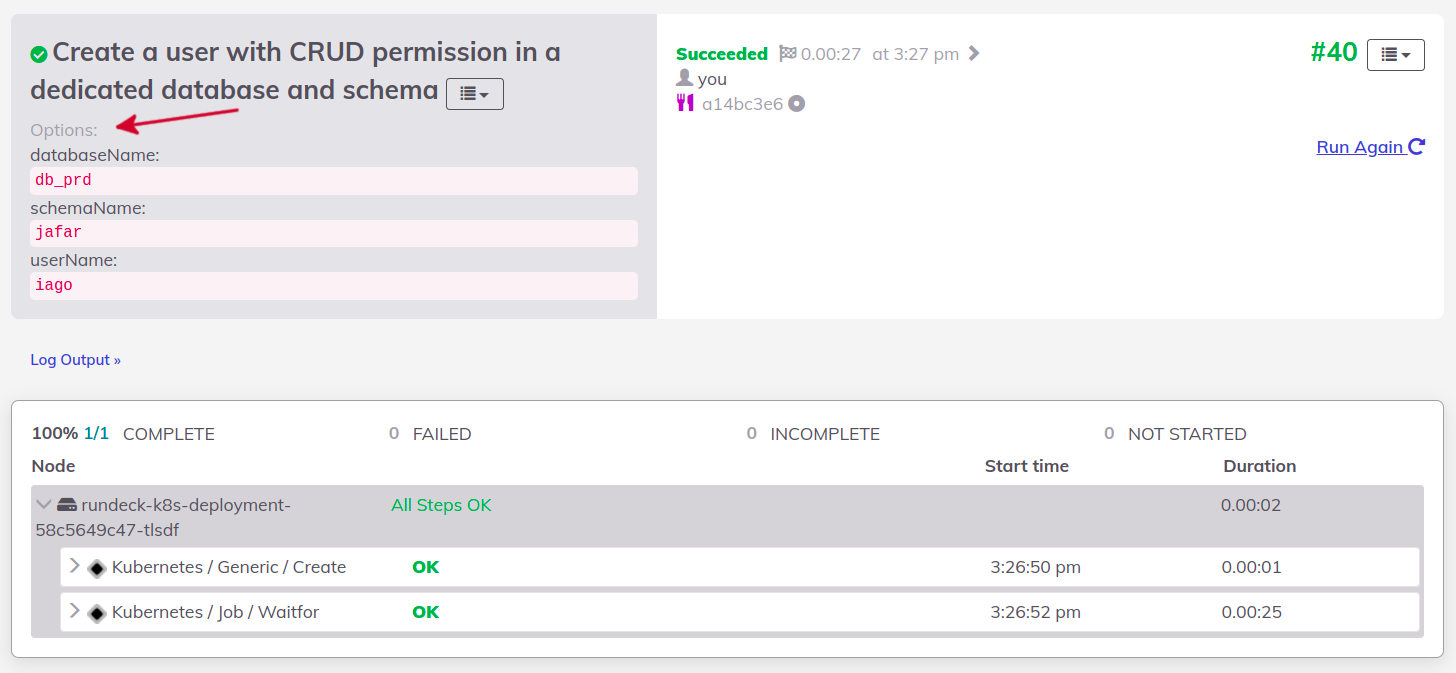This screenshot has width=1456, height=673.
Task: Click the a14bc3e6 execution ID text
Action: coord(742,104)
